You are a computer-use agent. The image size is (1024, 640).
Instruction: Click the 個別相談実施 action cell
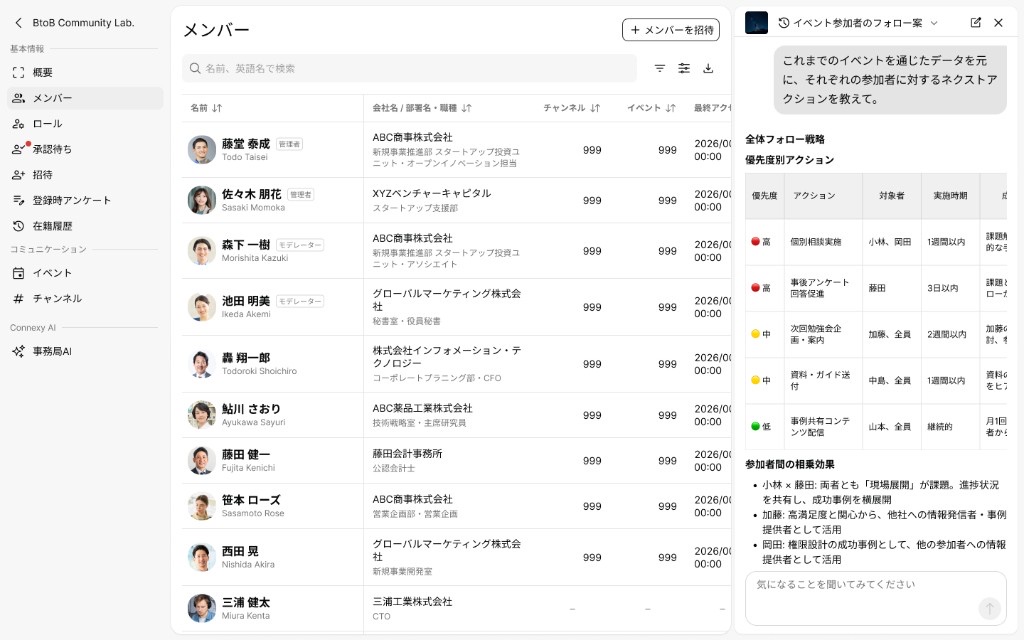coord(823,242)
